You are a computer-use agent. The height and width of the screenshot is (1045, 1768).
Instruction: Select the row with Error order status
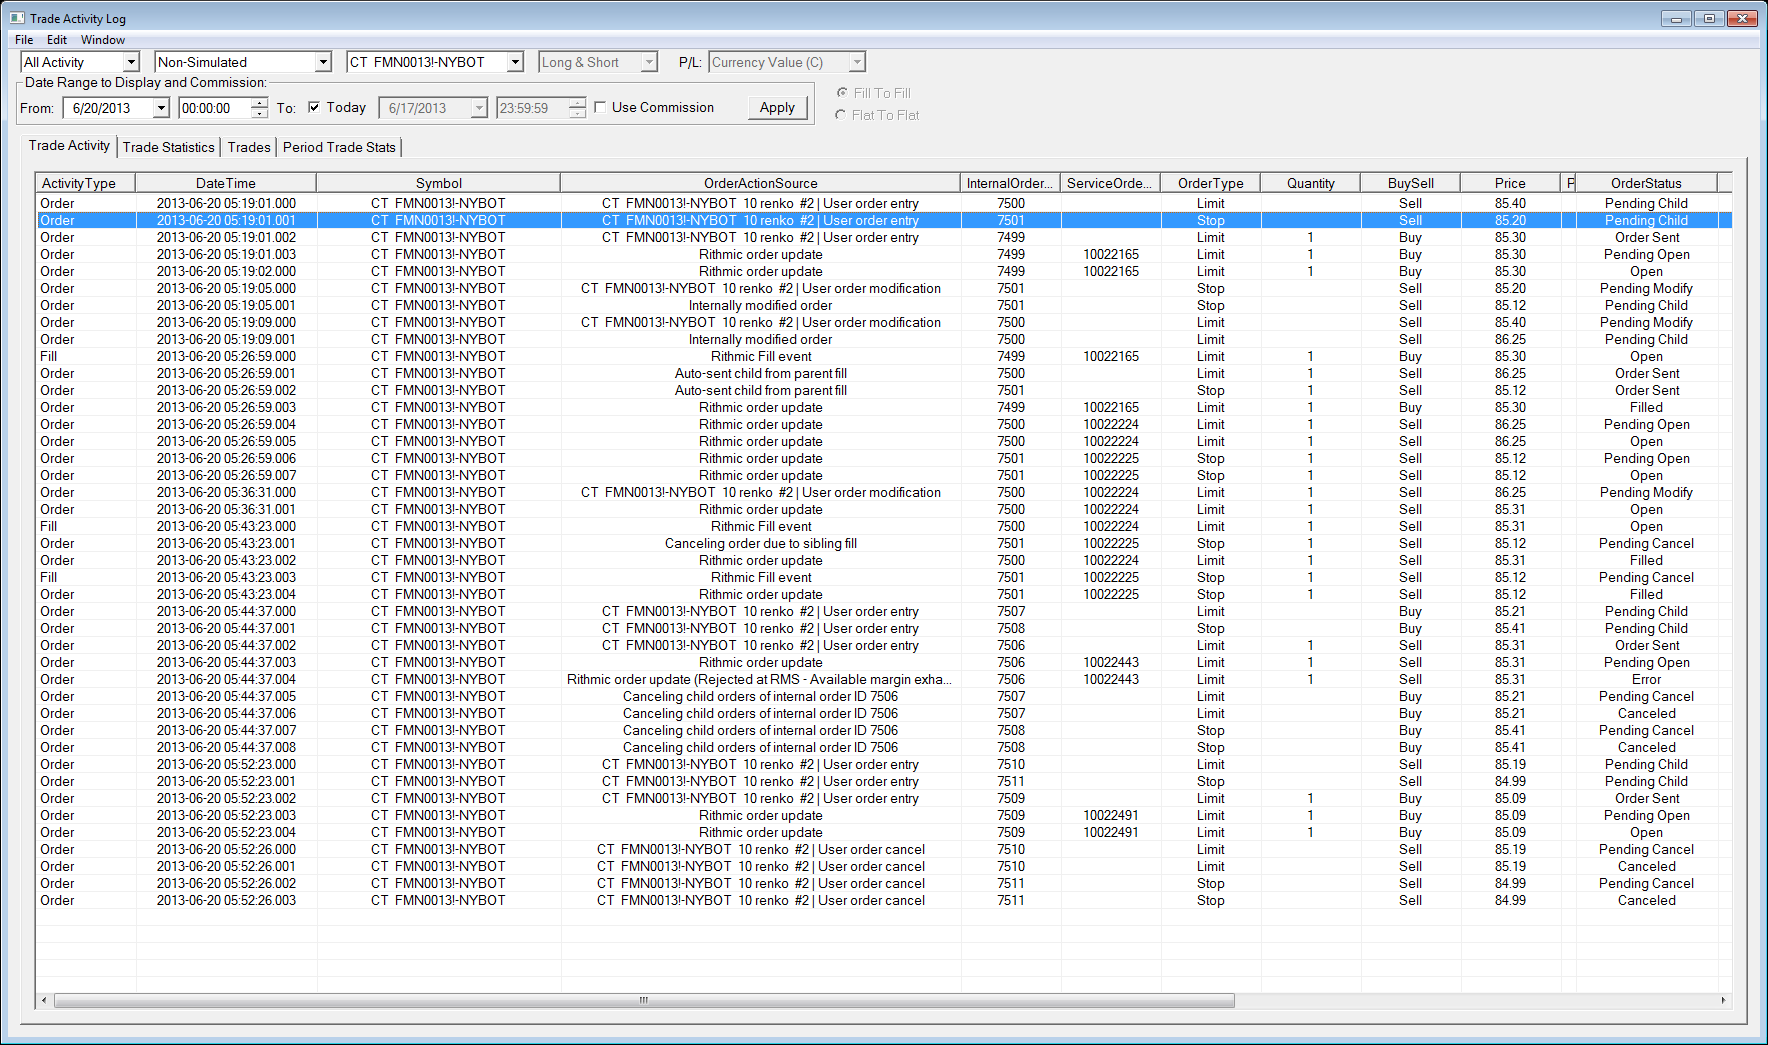pos(1646,679)
